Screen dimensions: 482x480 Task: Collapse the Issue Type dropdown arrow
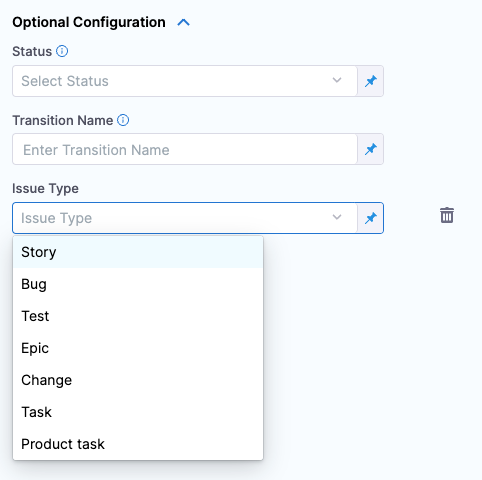[x=337, y=217]
